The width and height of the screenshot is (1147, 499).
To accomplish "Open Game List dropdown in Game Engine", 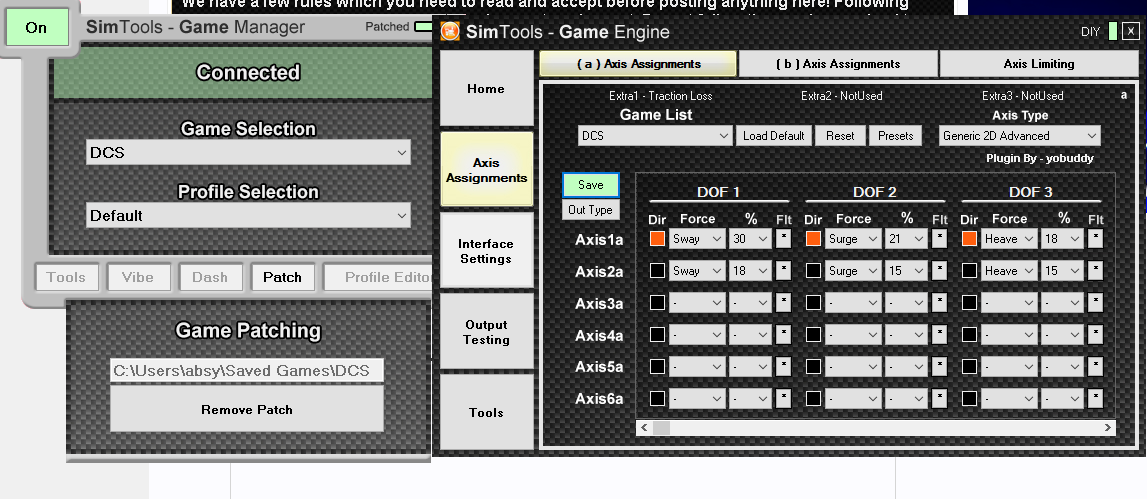I will (x=655, y=135).
